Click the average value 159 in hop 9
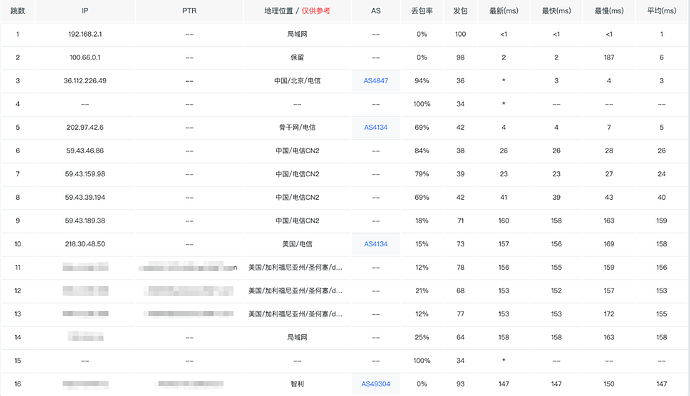Viewport: 690px width, 396px height. [x=662, y=220]
